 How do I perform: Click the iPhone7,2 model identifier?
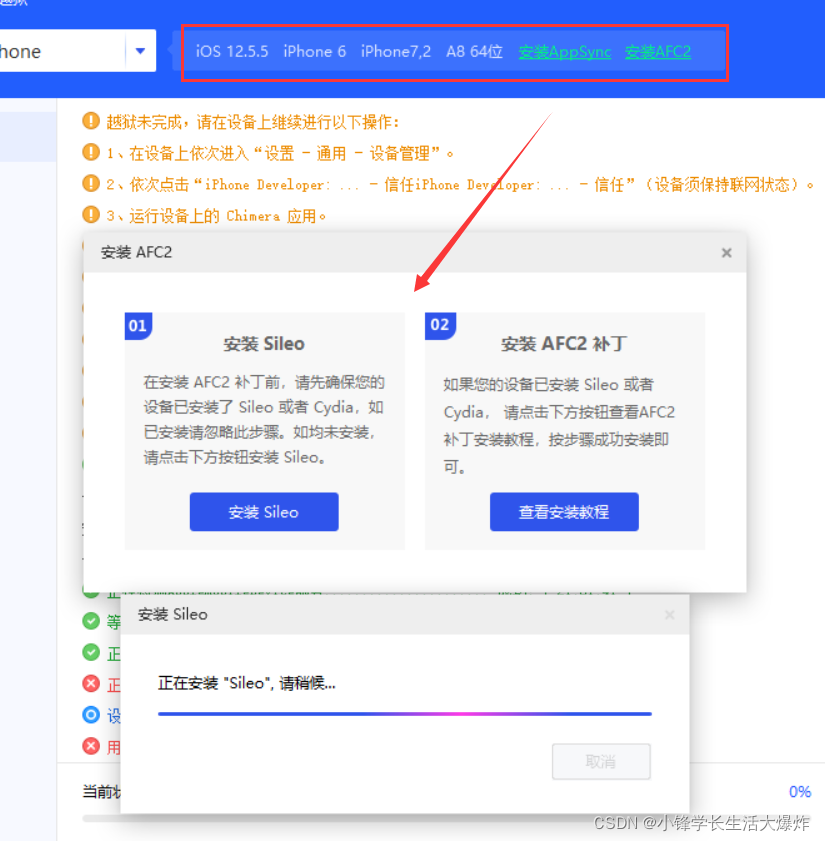[396, 51]
